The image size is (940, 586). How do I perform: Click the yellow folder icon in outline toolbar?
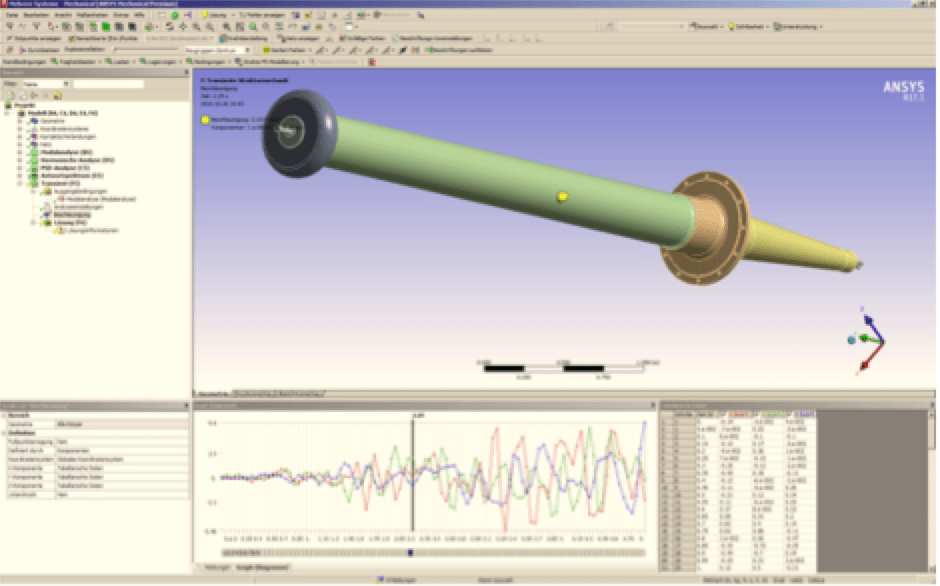[58, 95]
